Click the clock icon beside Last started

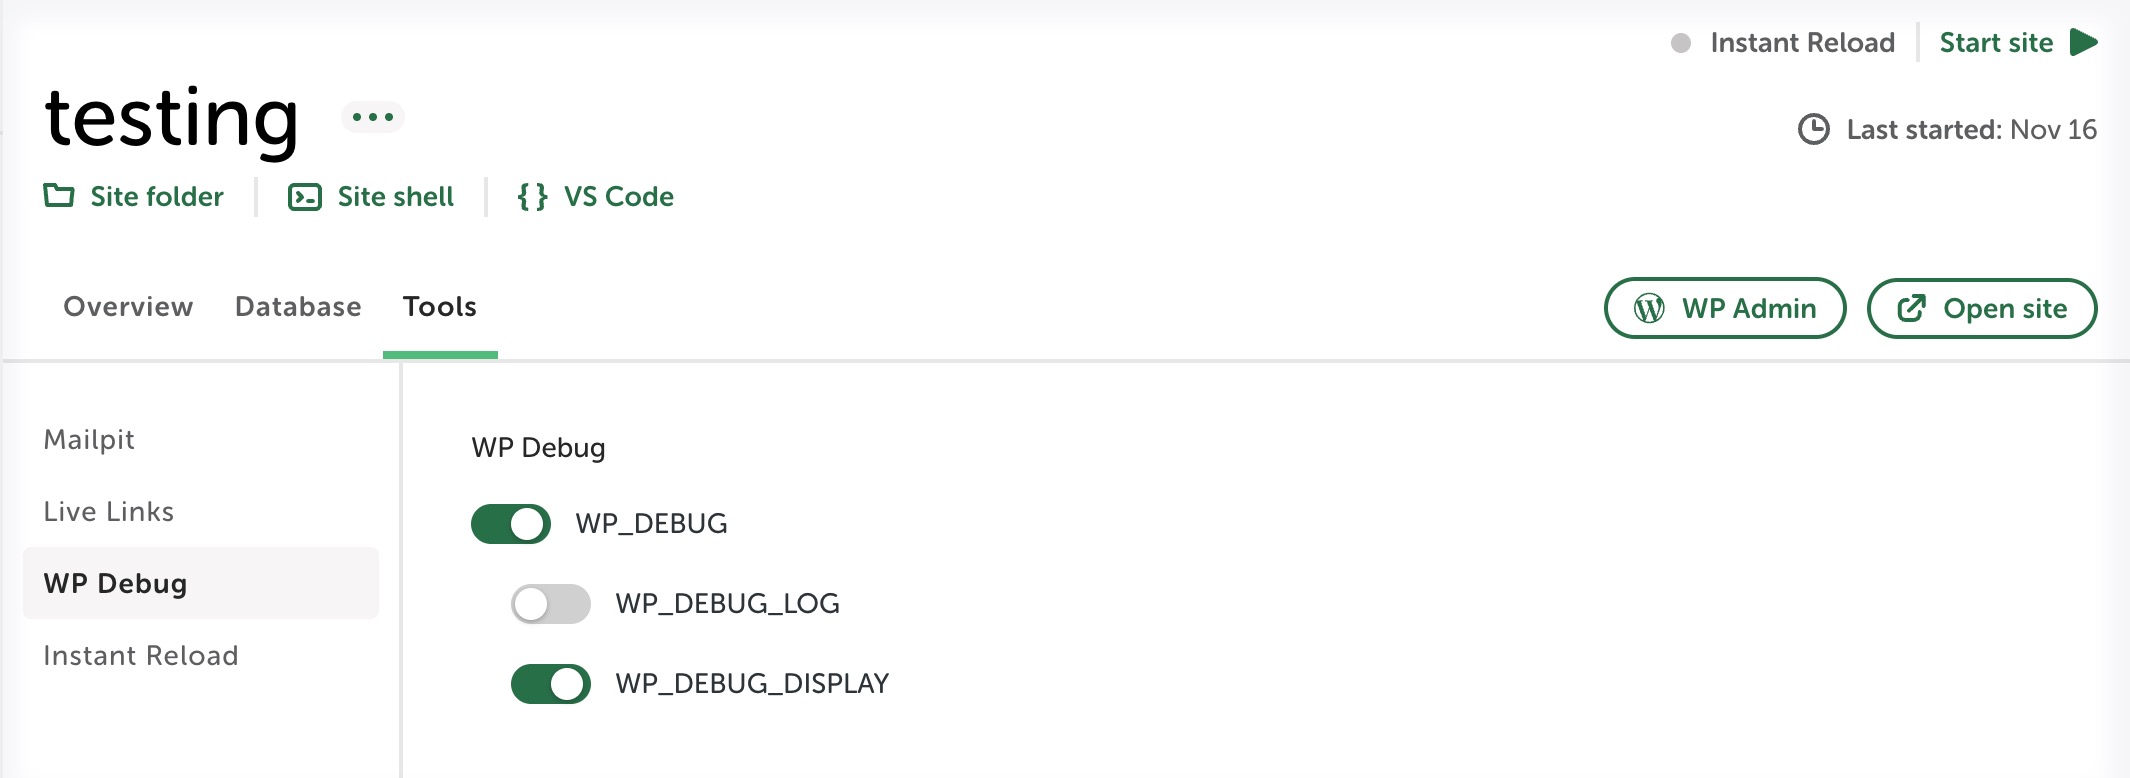tap(1813, 130)
